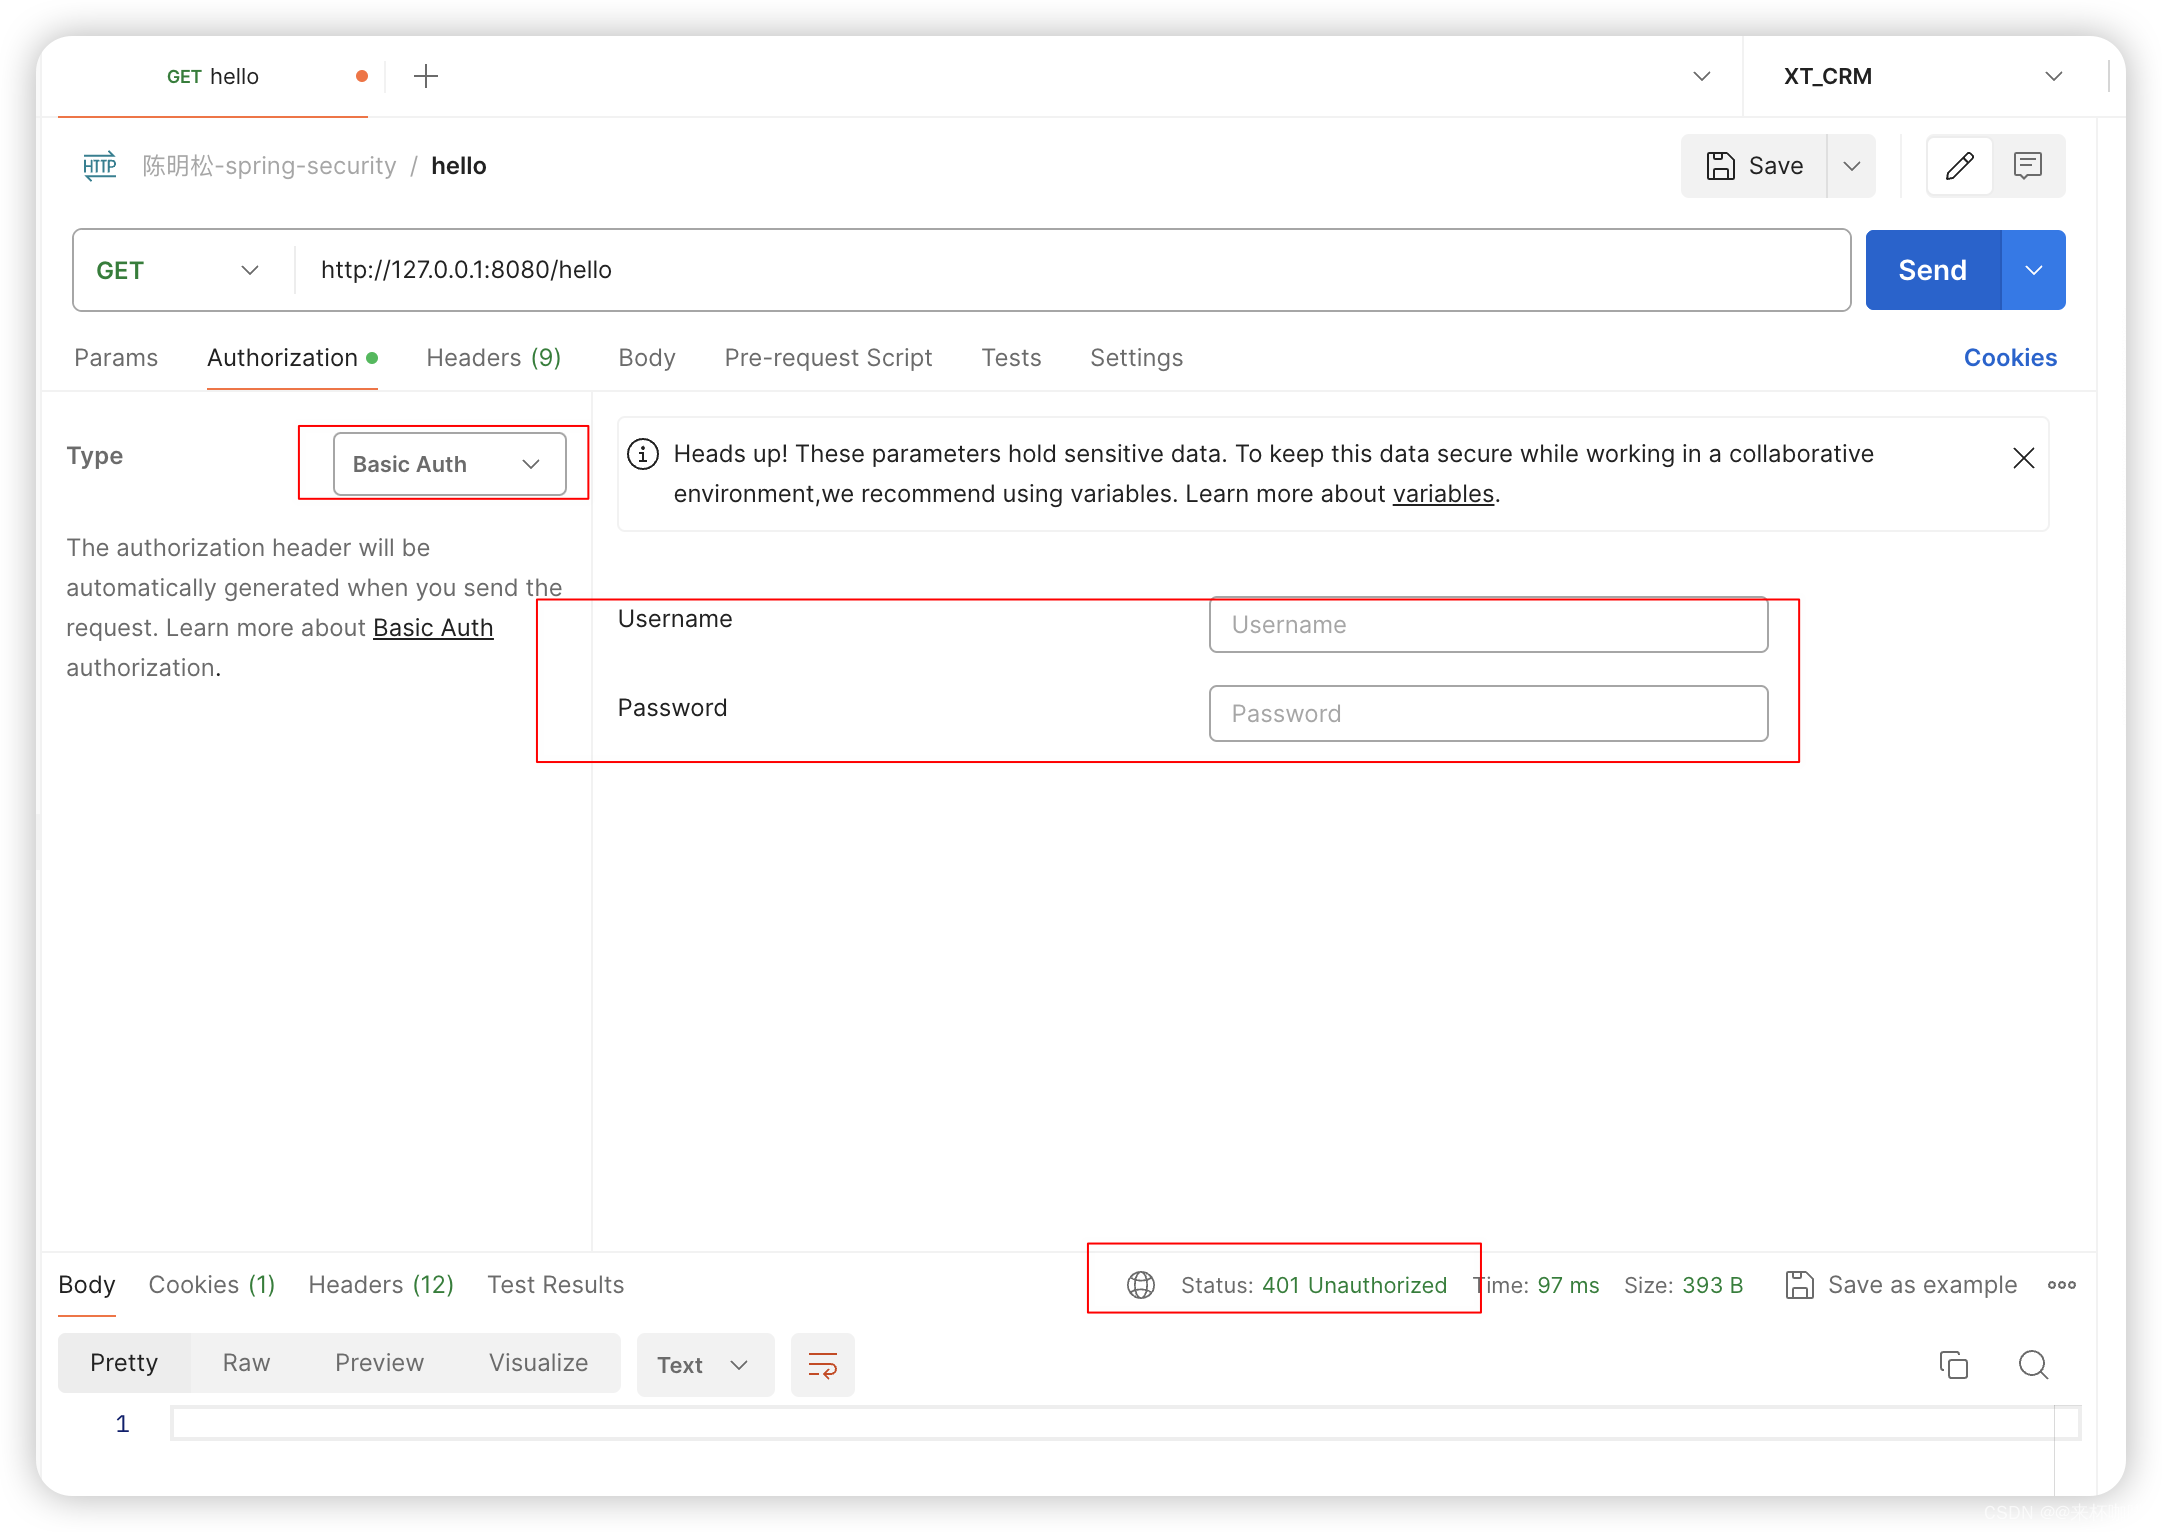
Task: Click the new tab plus icon
Action: point(426,76)
